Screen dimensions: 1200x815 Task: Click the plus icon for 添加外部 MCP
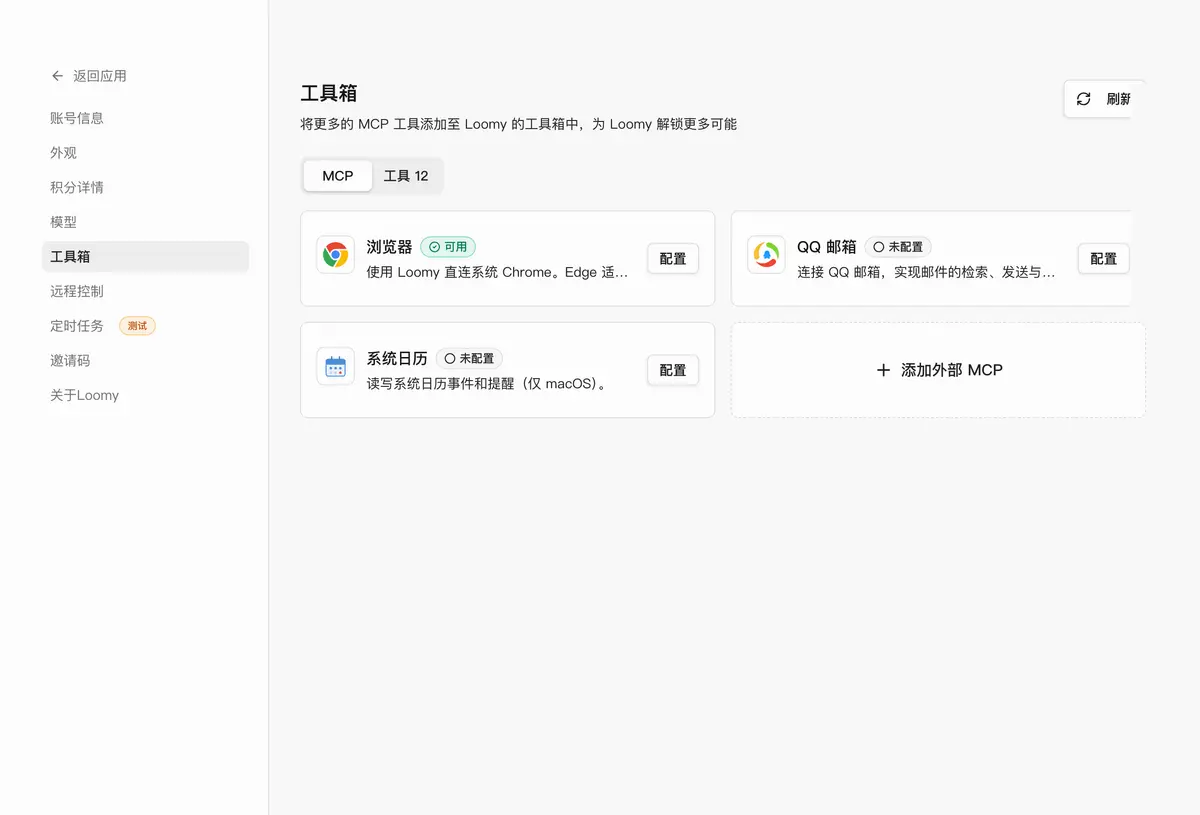[883, 370]
